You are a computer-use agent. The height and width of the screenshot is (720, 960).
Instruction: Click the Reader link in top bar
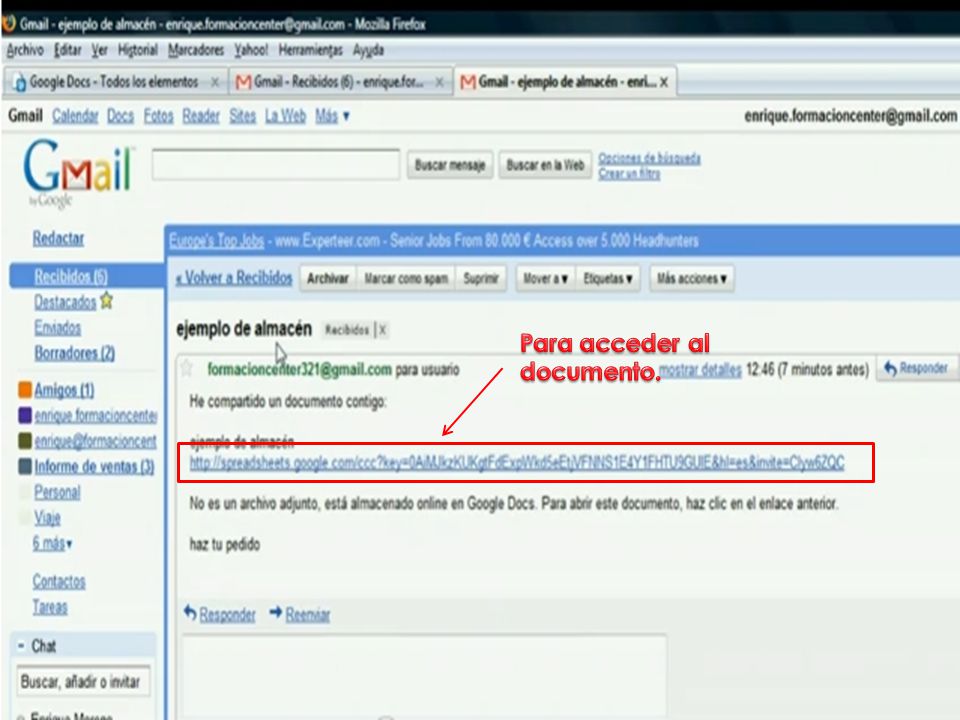tap(201, 116)
